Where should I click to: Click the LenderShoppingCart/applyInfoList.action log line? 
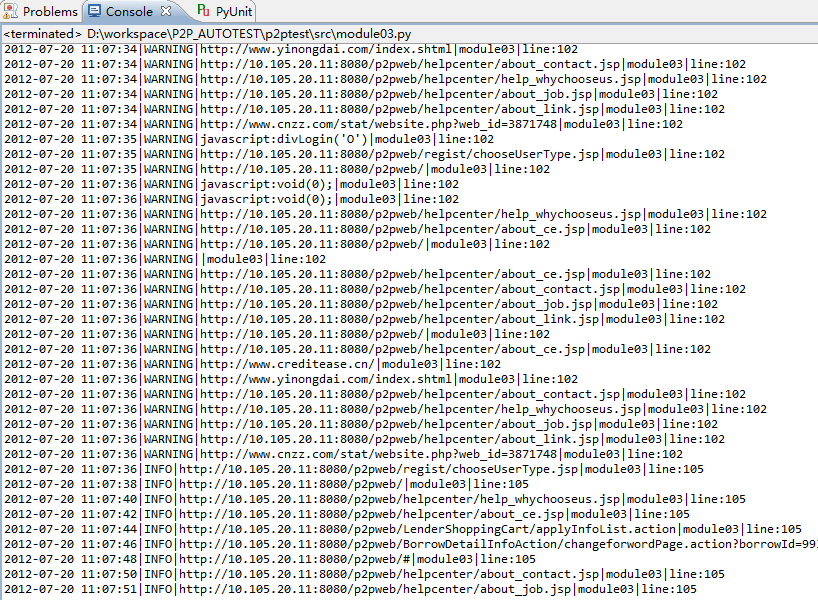403,530
